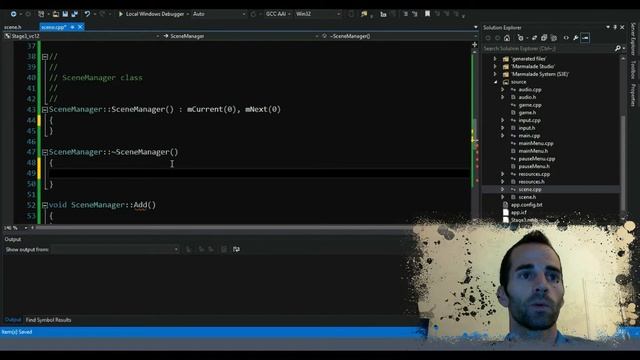Start the Local Windows Debugger
Image resolution: width=640 pixels, height=360 pixels.
click(x=151, y=14)
